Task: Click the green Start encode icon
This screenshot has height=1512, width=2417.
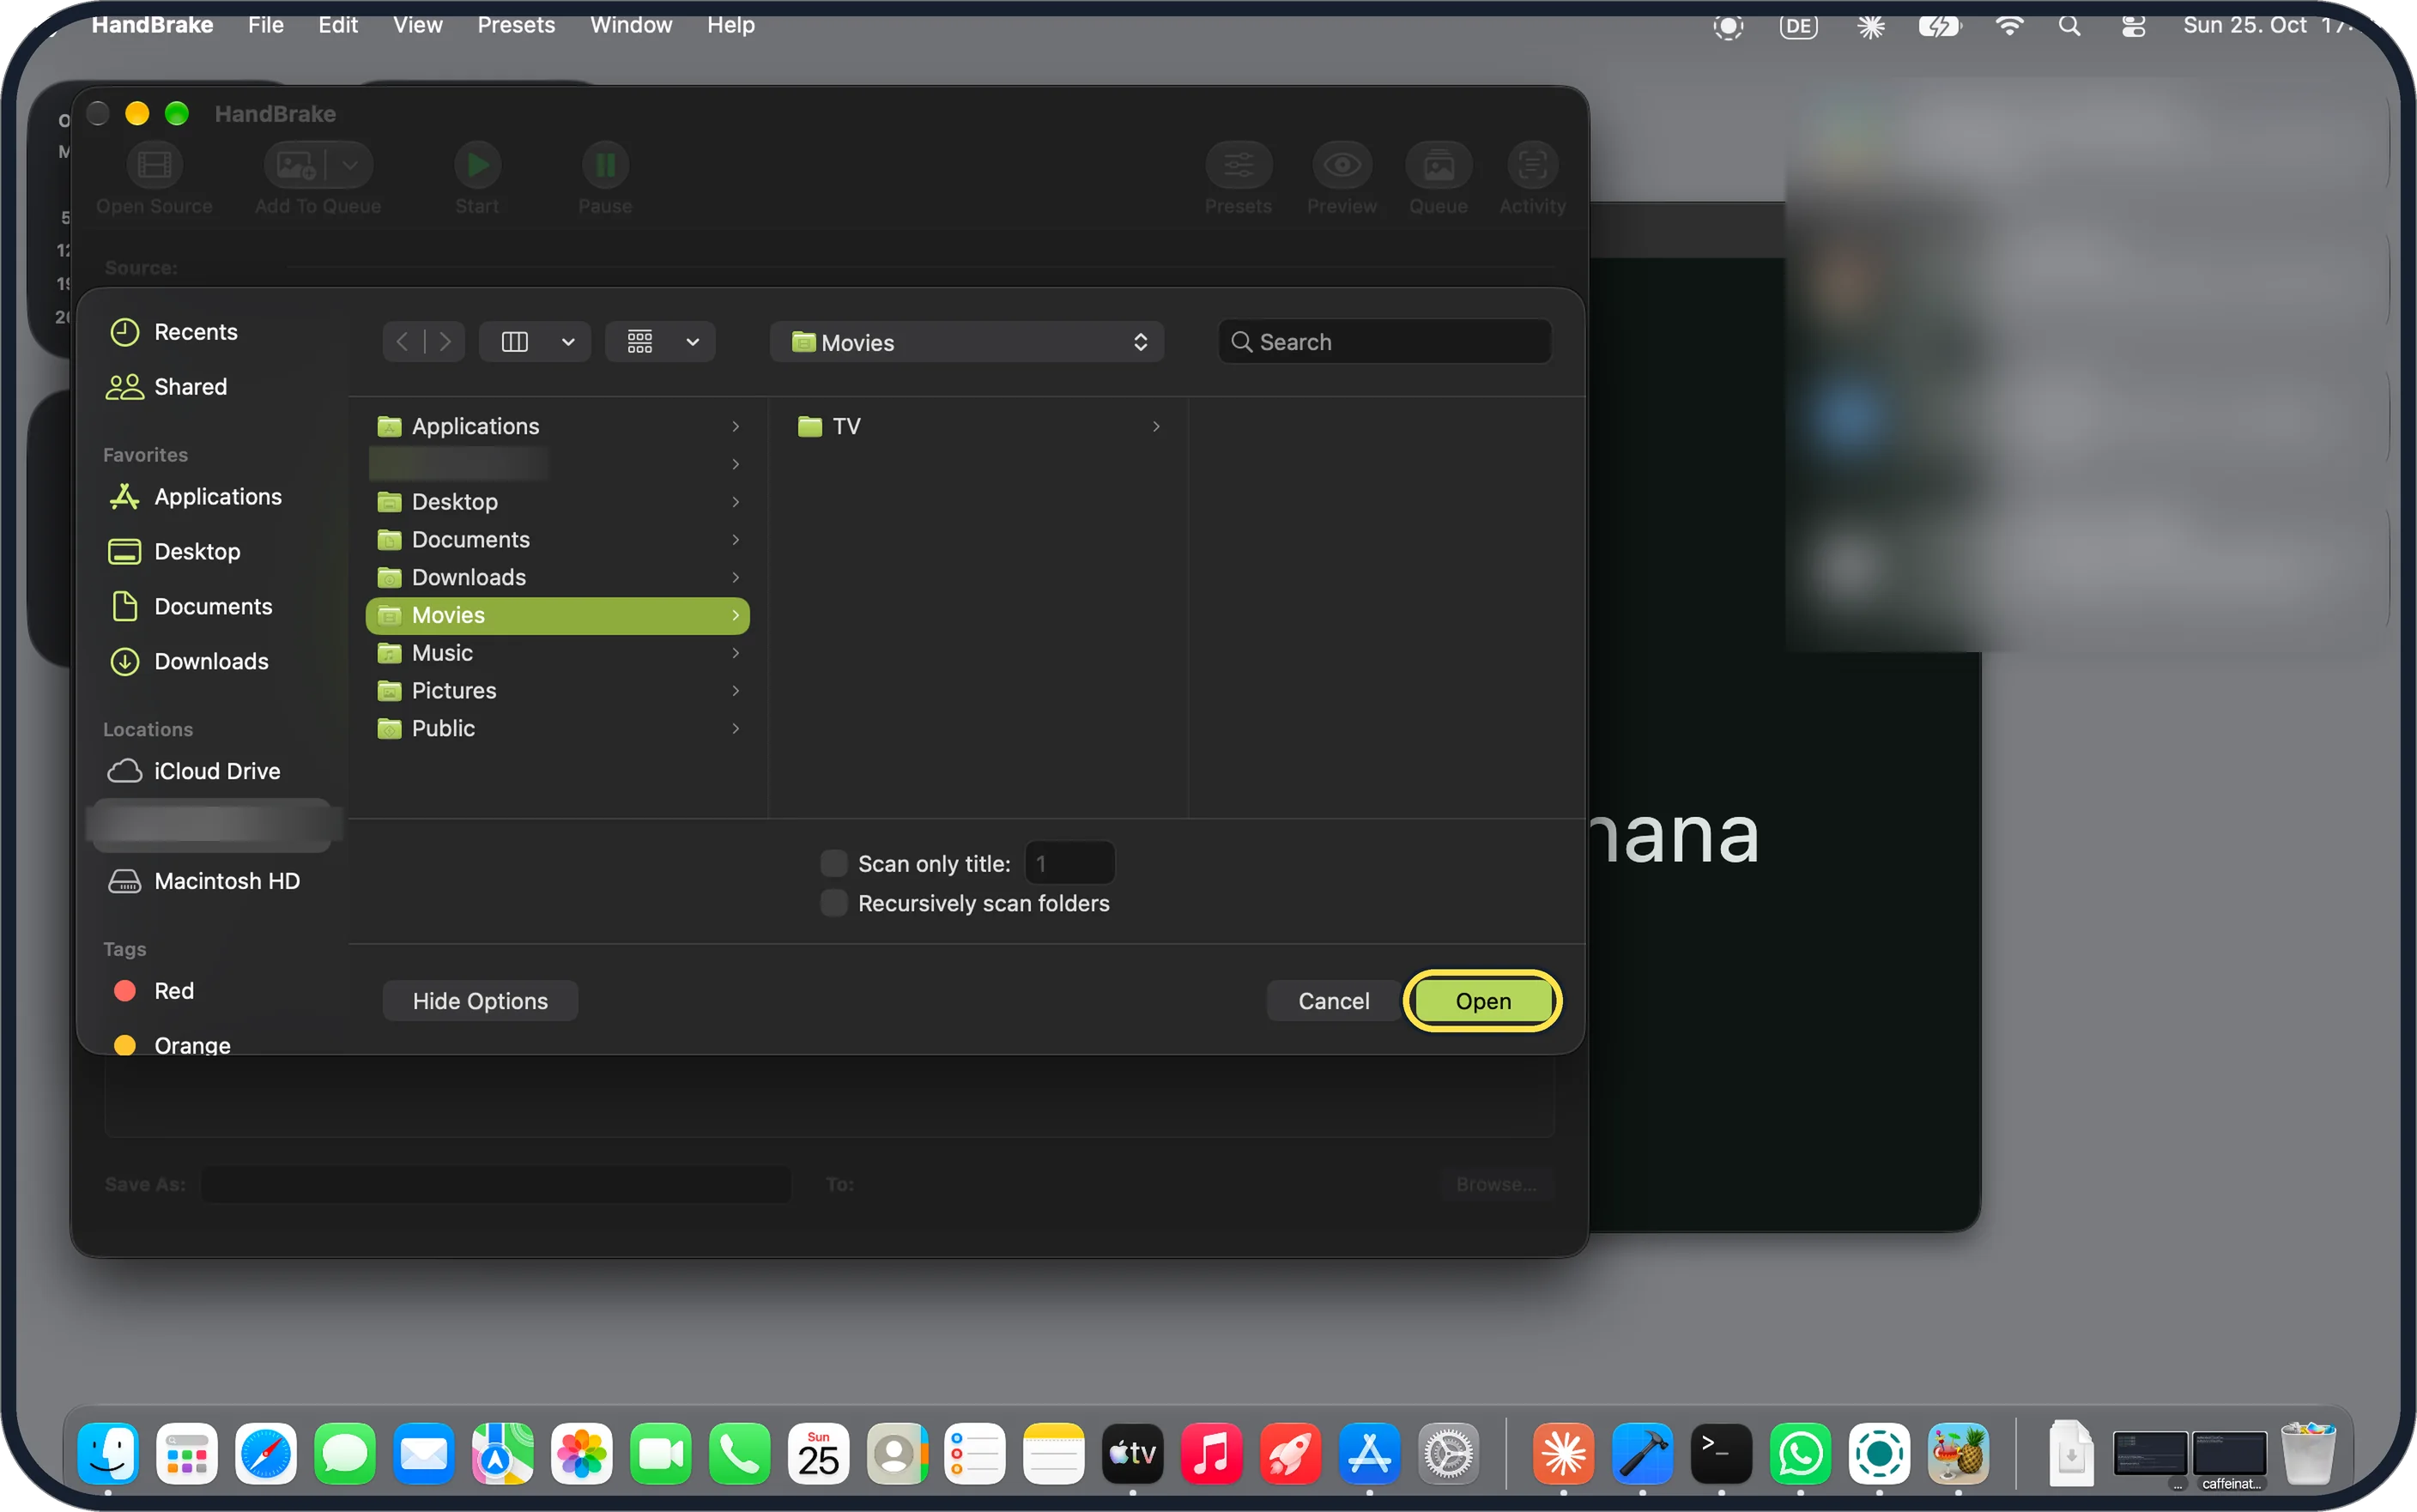Action: [478, 165]
